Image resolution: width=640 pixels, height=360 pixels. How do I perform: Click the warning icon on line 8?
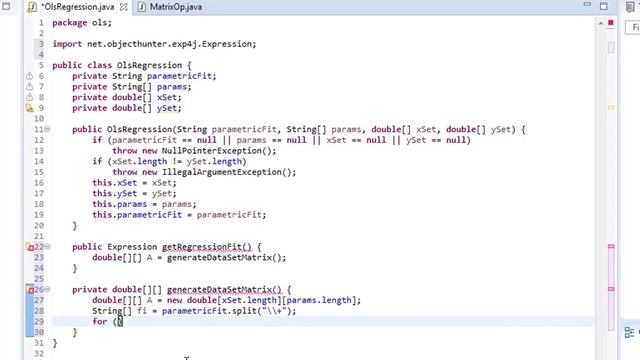click(29, 97)
